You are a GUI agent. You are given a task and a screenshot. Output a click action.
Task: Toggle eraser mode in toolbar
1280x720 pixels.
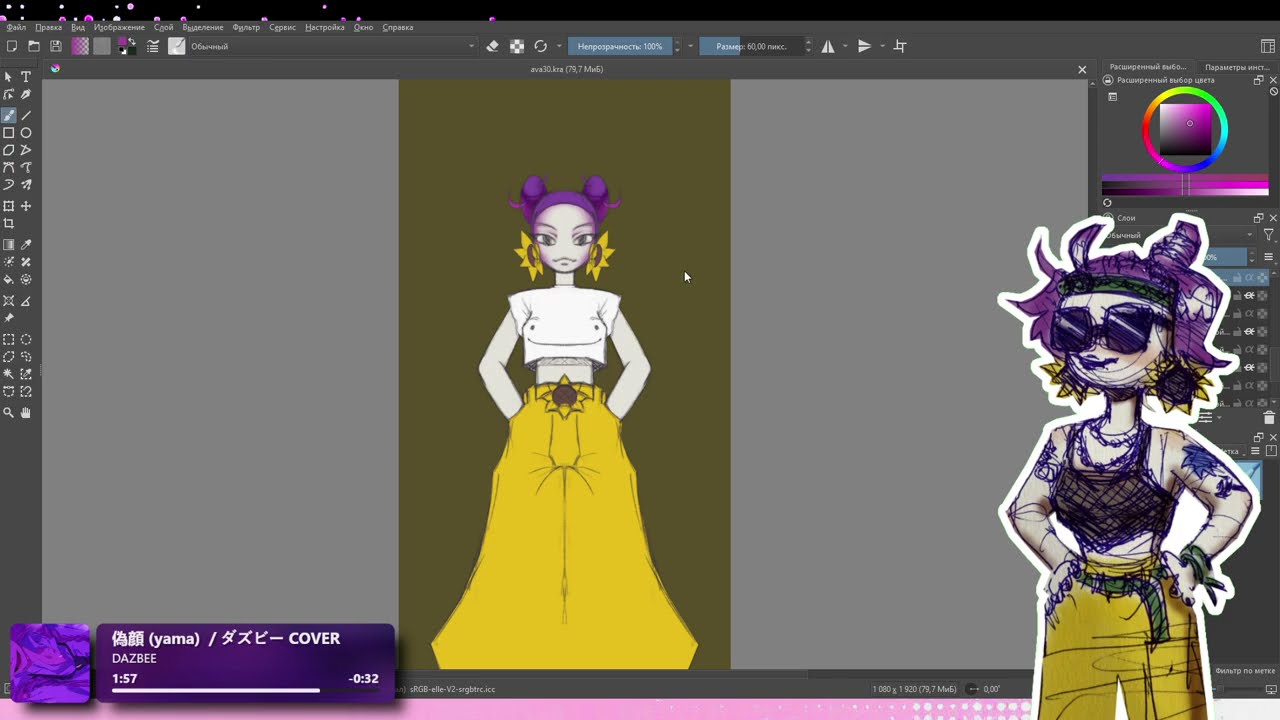pyautogui.click(x=492, y=46)
